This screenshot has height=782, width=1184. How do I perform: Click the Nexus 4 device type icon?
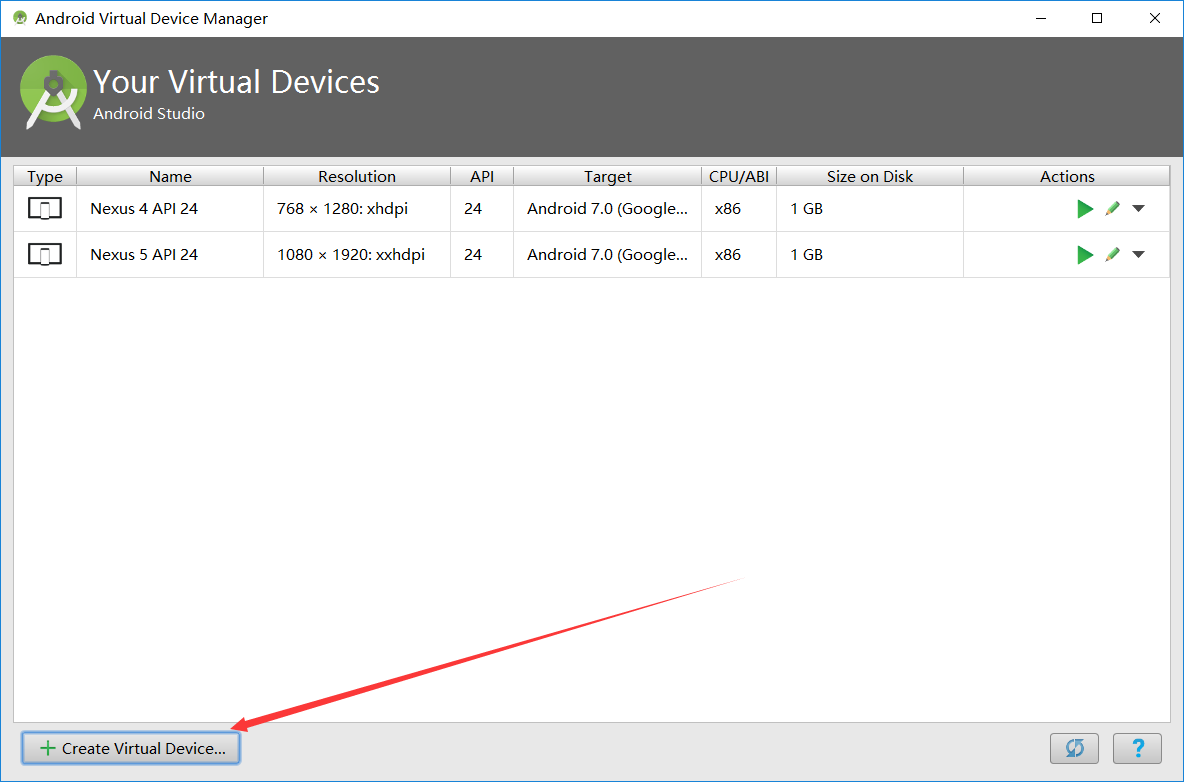(45, 208)
